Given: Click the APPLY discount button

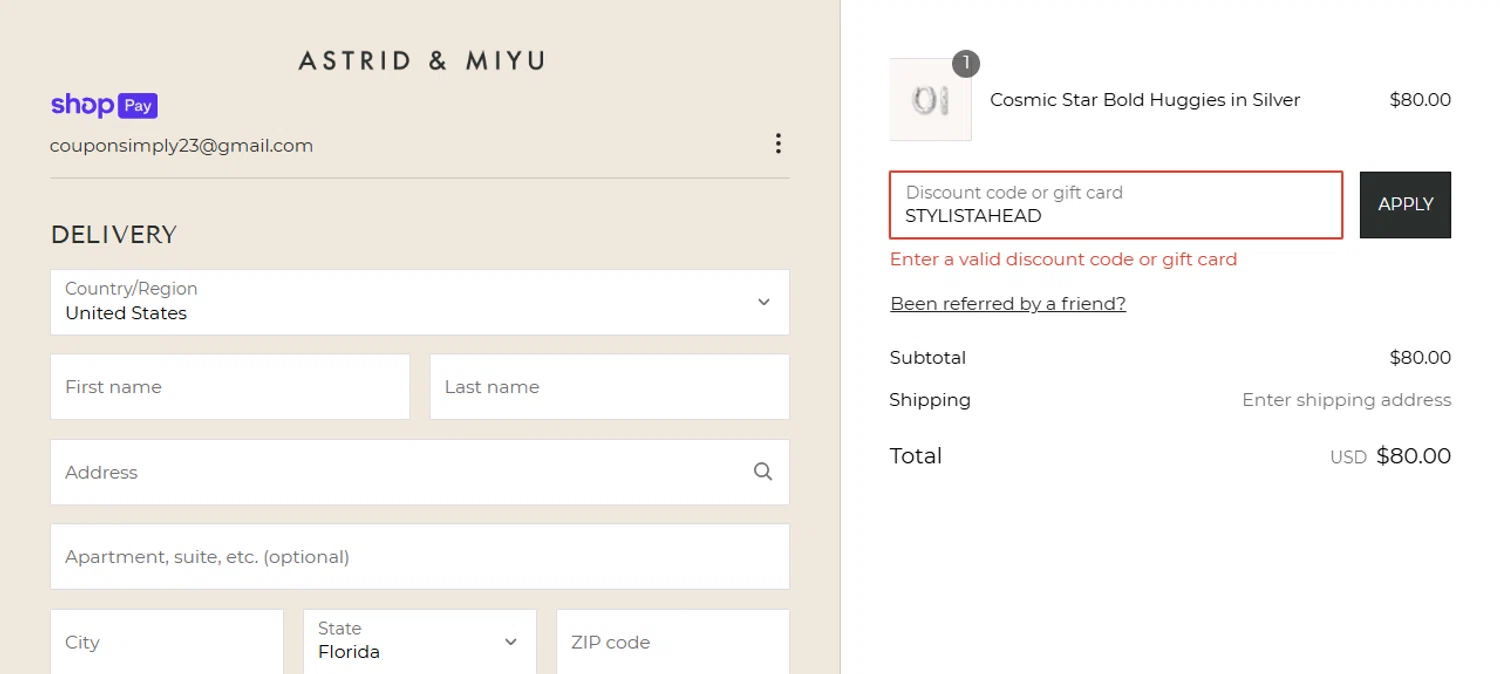Looking at the screenshot, I should (x=1405, y=205).
